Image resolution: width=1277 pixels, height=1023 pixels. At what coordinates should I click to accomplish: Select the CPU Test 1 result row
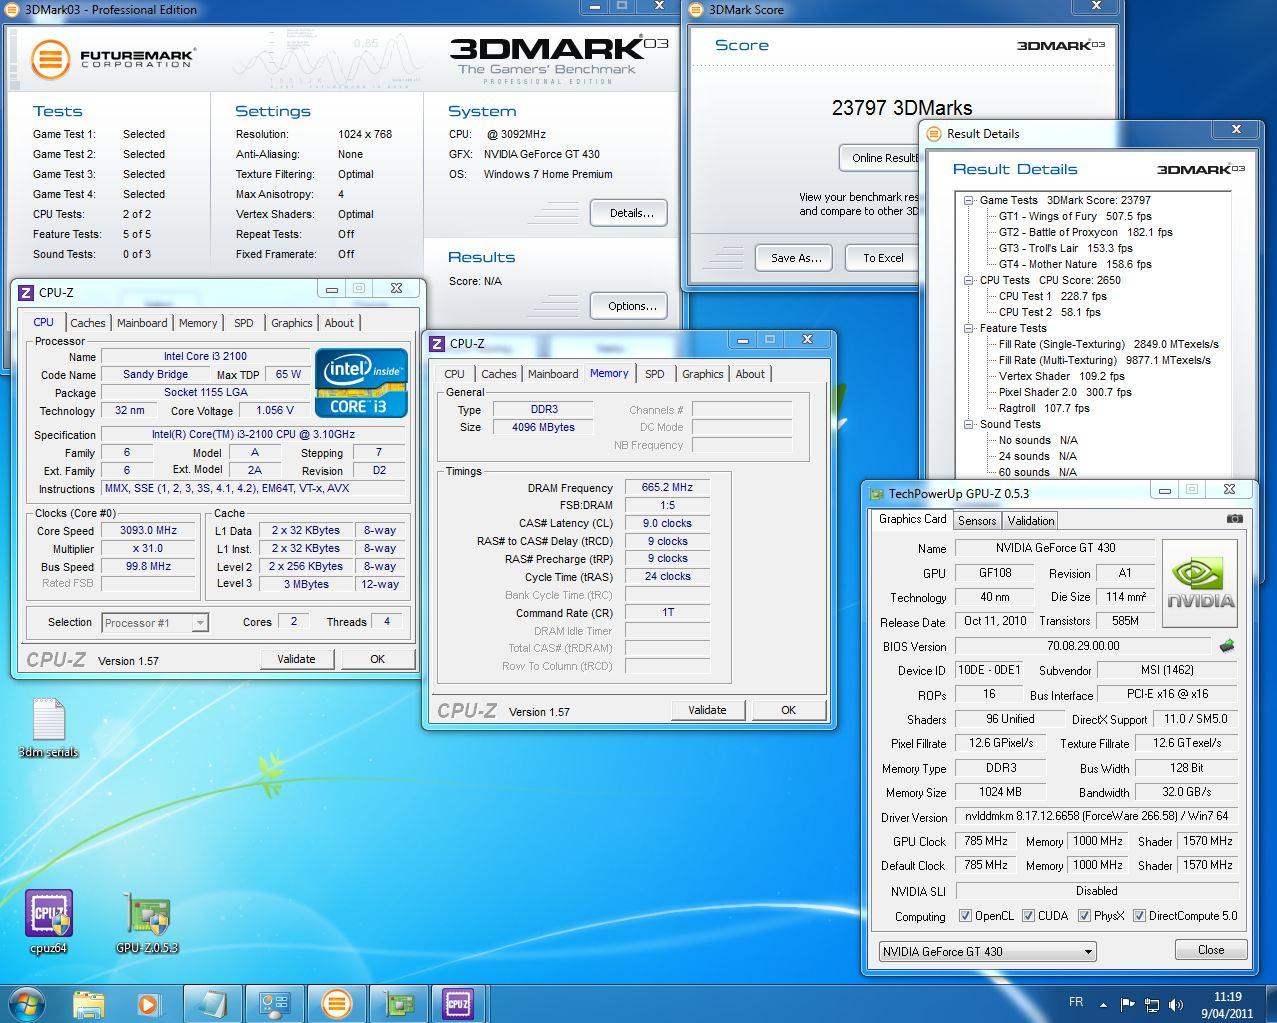tap(1052, 296)
